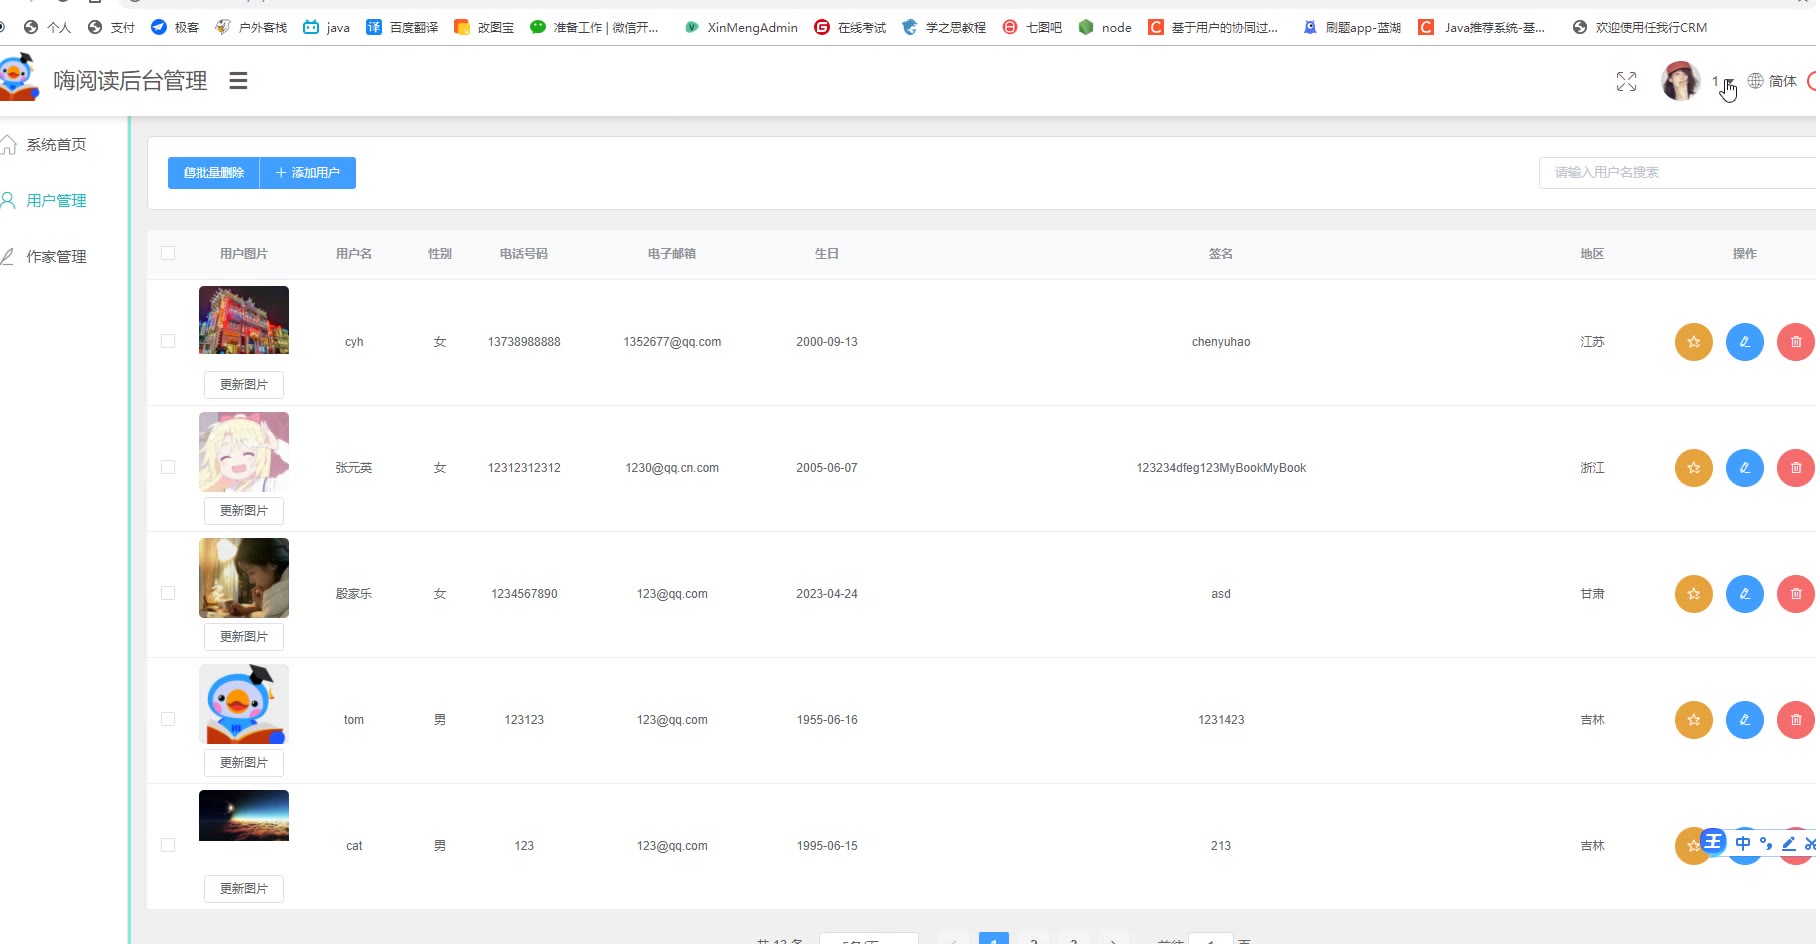Click 更新图片 under cat's picture
This screenshot has width=1816, height=944.
pyautogui.click(x=244, y=889)
